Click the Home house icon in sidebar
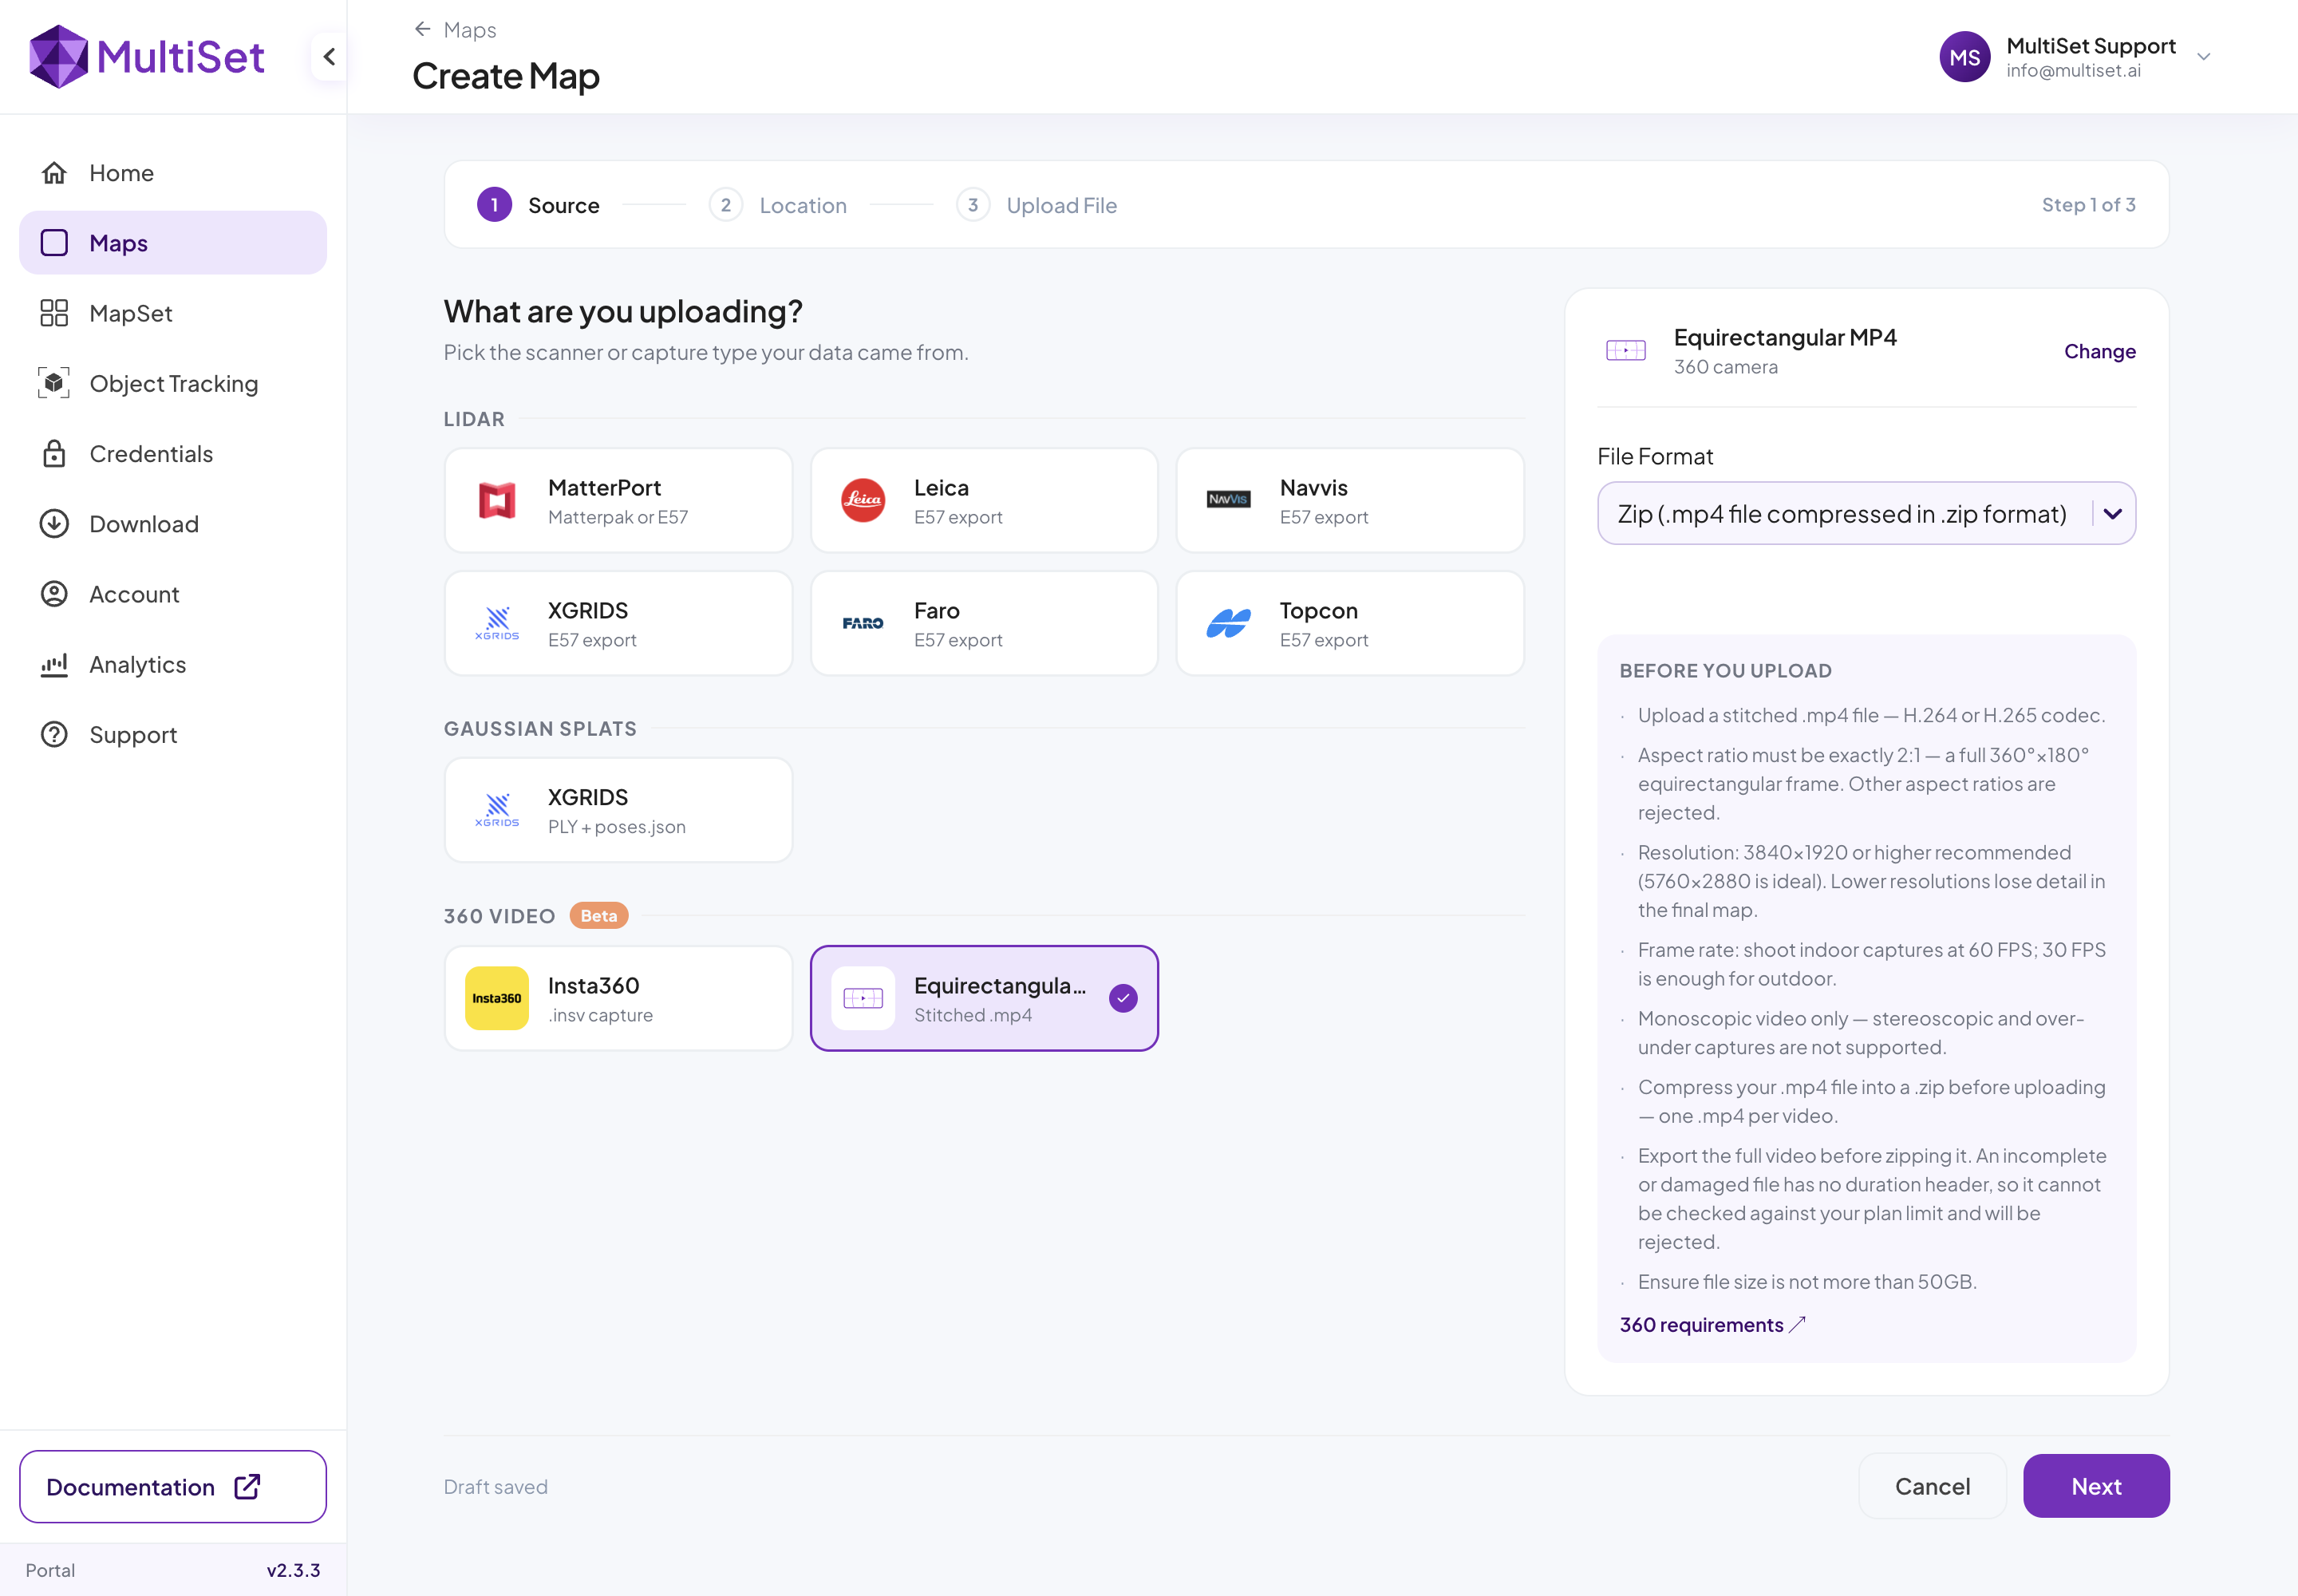The height and width of the screenshot is (1596, 2298). pyautogui.click(x=54, y=173)
